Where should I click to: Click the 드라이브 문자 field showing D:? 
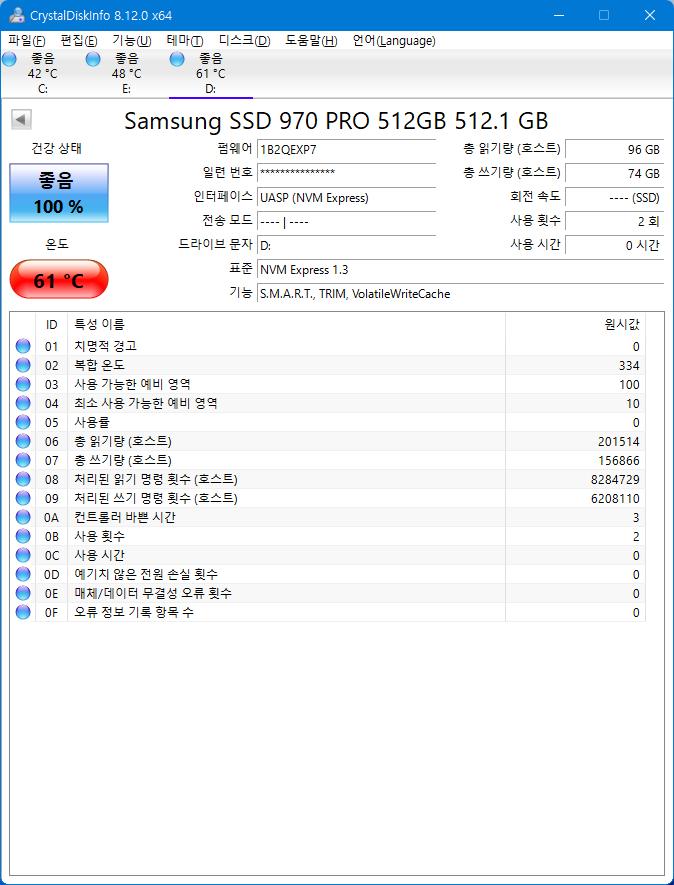(x=347, y=245)
